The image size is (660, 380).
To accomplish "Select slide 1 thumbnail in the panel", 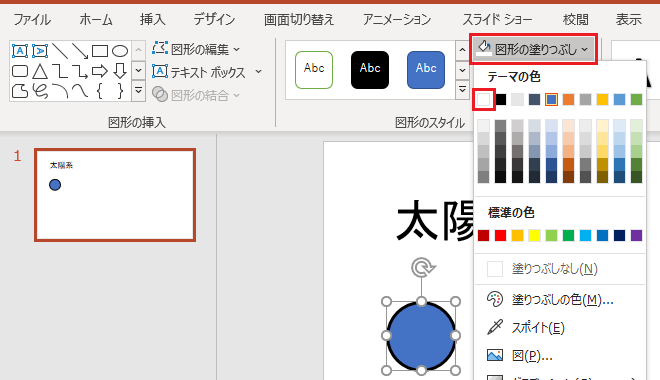I will (x=115, y=195).
